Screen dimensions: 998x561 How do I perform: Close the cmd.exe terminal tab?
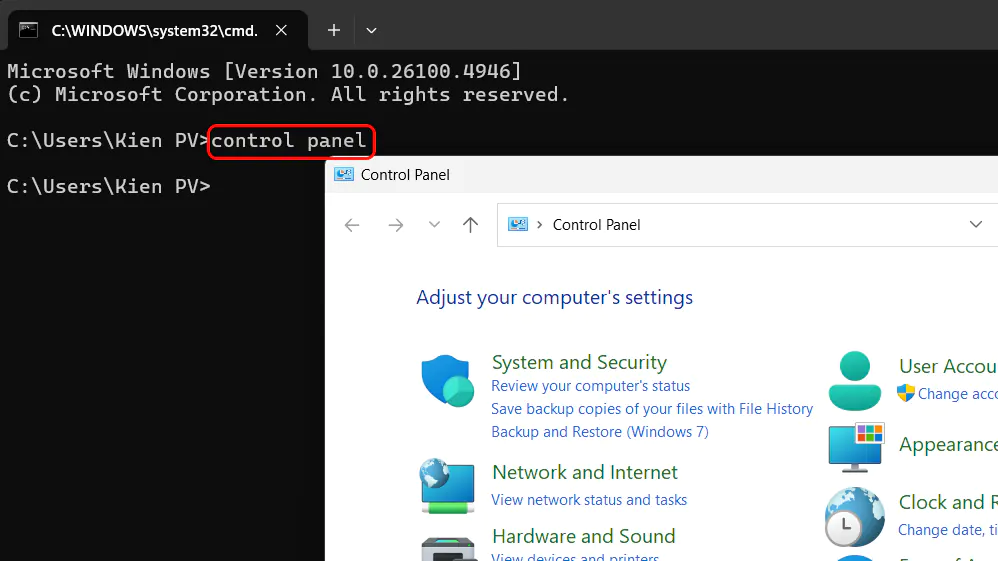pyautogui.click(x=281, y=30)
